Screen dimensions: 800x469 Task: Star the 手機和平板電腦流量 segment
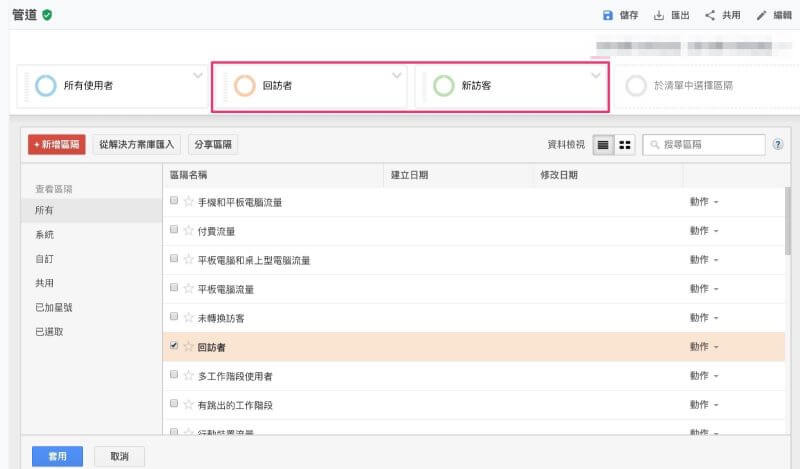[x=188, y=202]
